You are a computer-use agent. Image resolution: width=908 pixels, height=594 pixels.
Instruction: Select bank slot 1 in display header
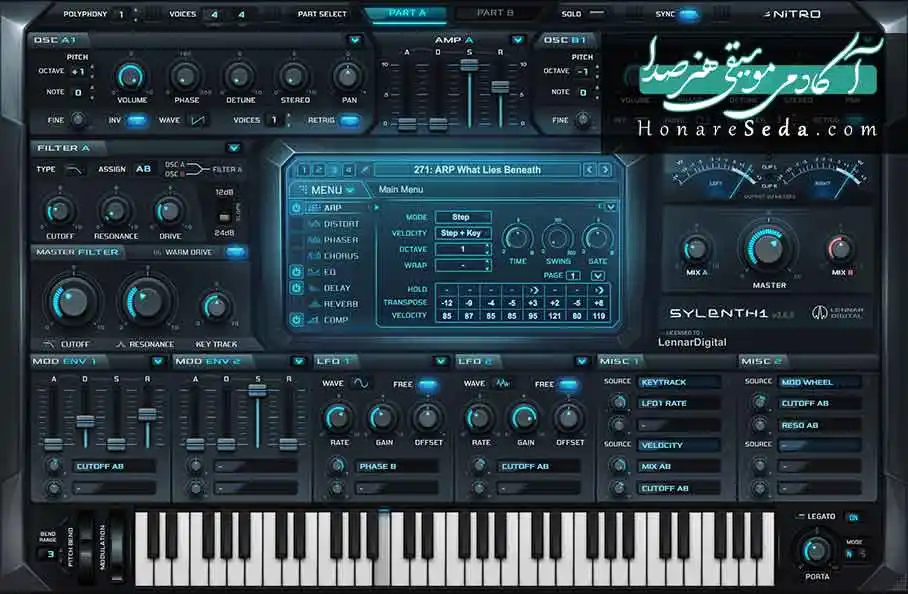(303, 170)
